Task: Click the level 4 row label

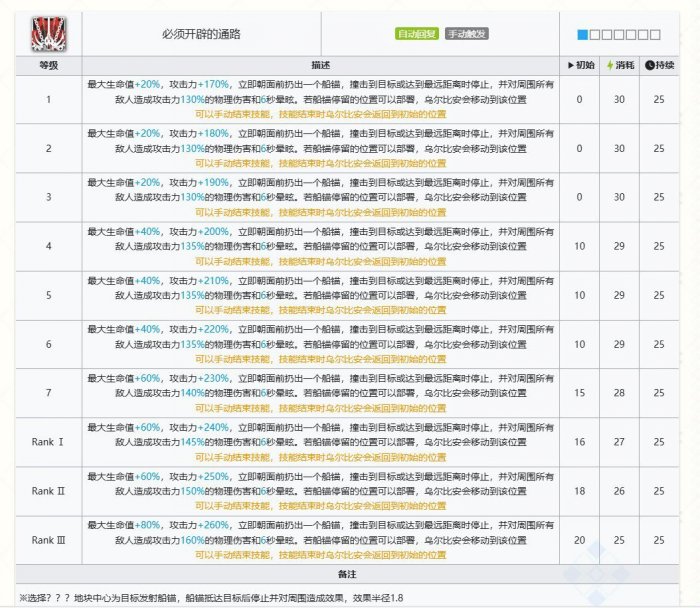Action: coord(48,246)
